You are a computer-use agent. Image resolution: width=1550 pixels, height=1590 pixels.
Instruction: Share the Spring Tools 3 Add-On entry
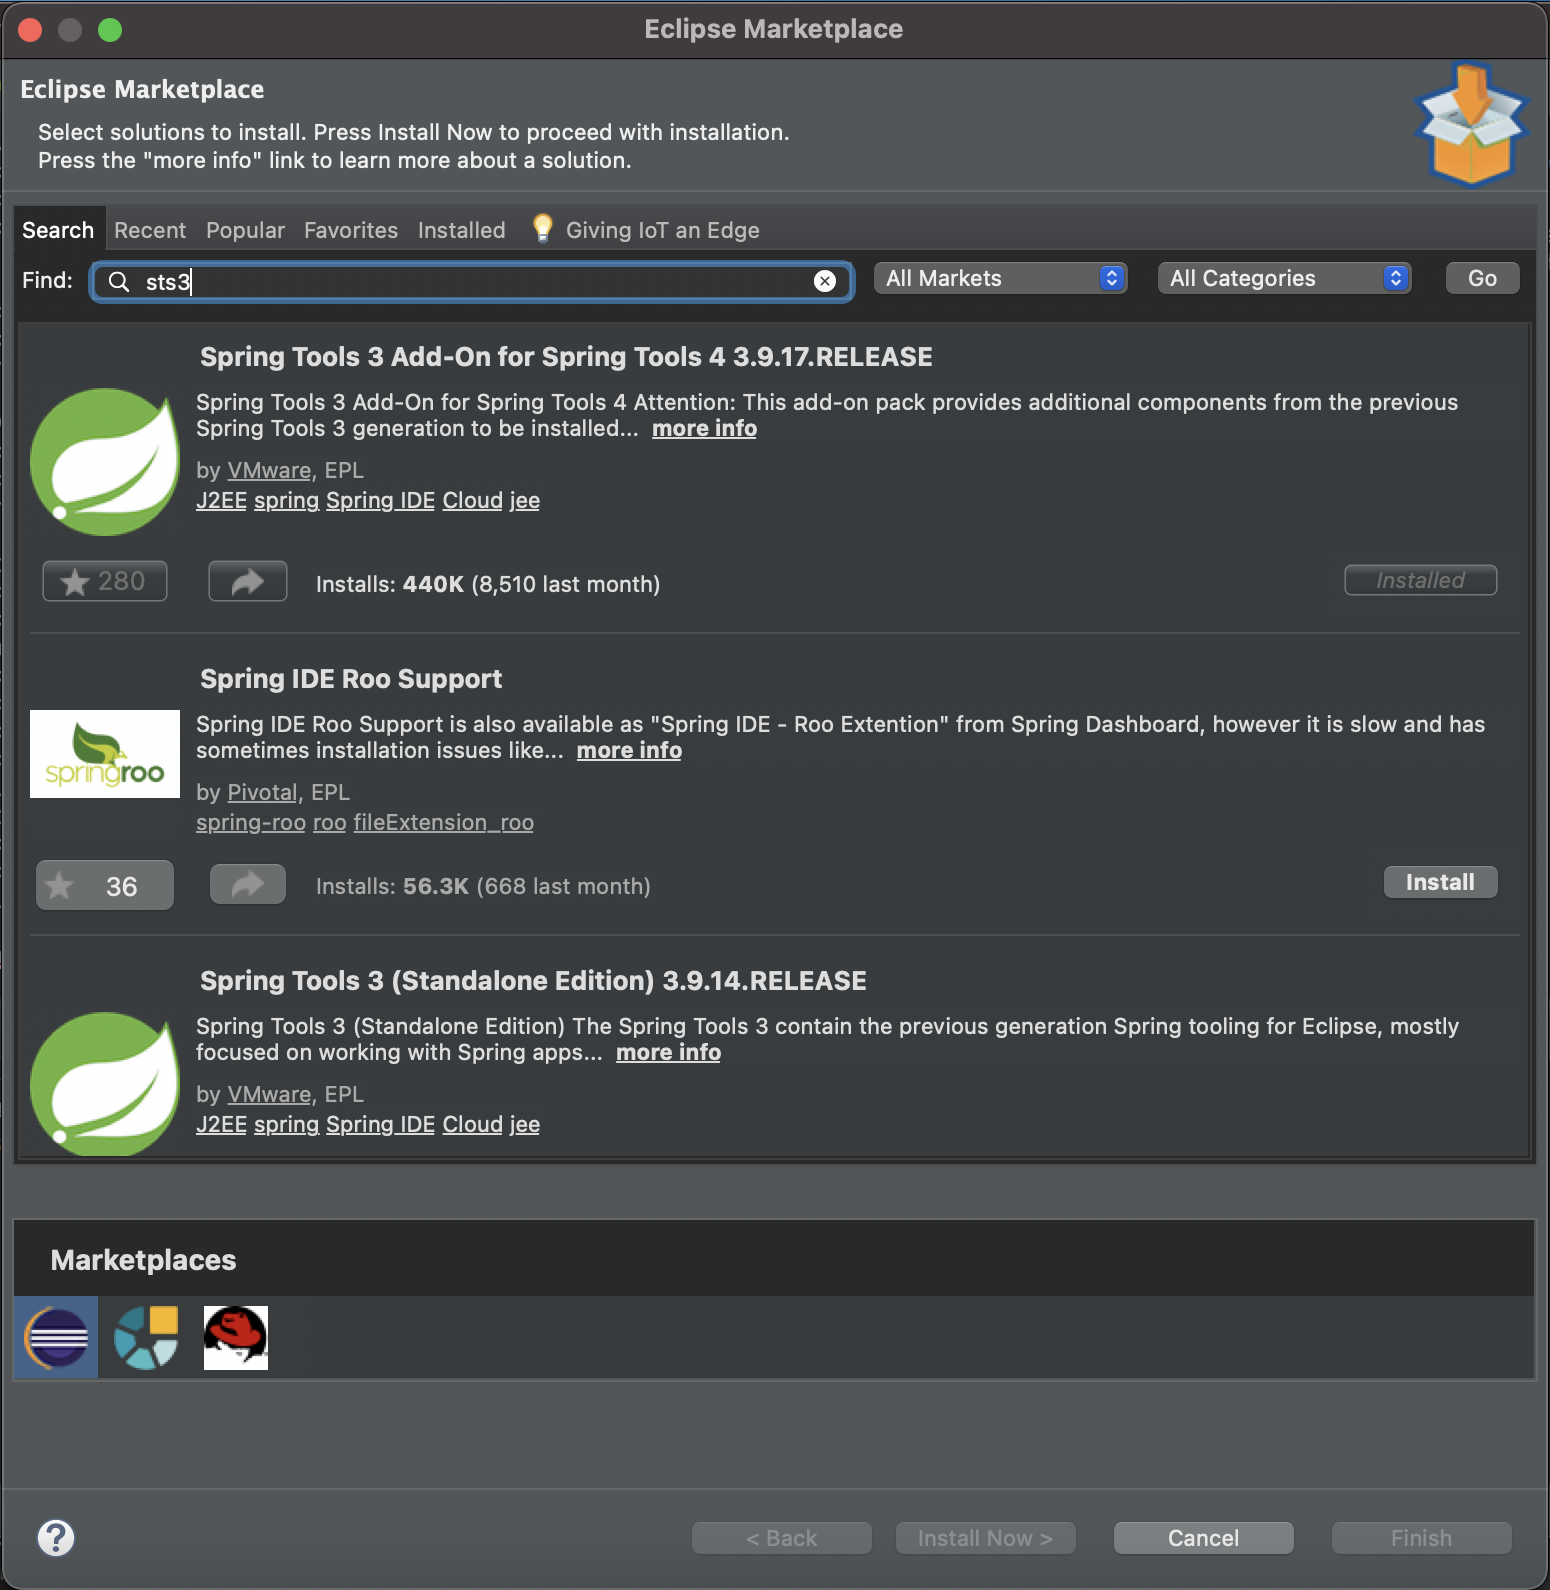coord(248,581)
